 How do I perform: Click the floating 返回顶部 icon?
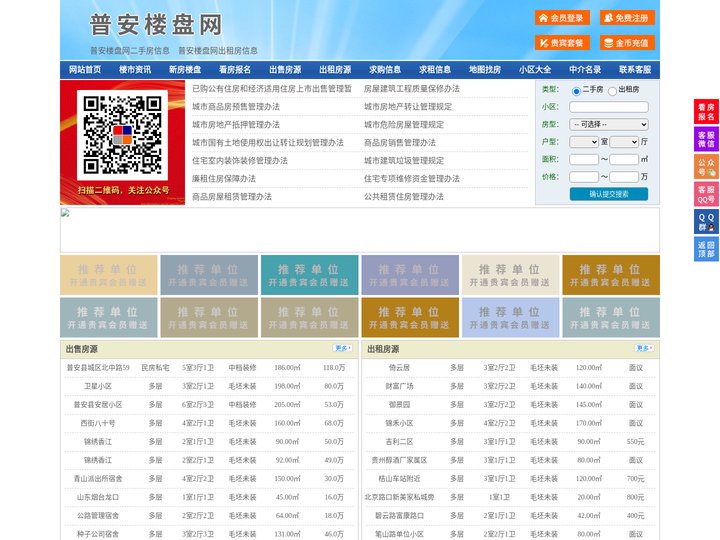pos(706,250)
